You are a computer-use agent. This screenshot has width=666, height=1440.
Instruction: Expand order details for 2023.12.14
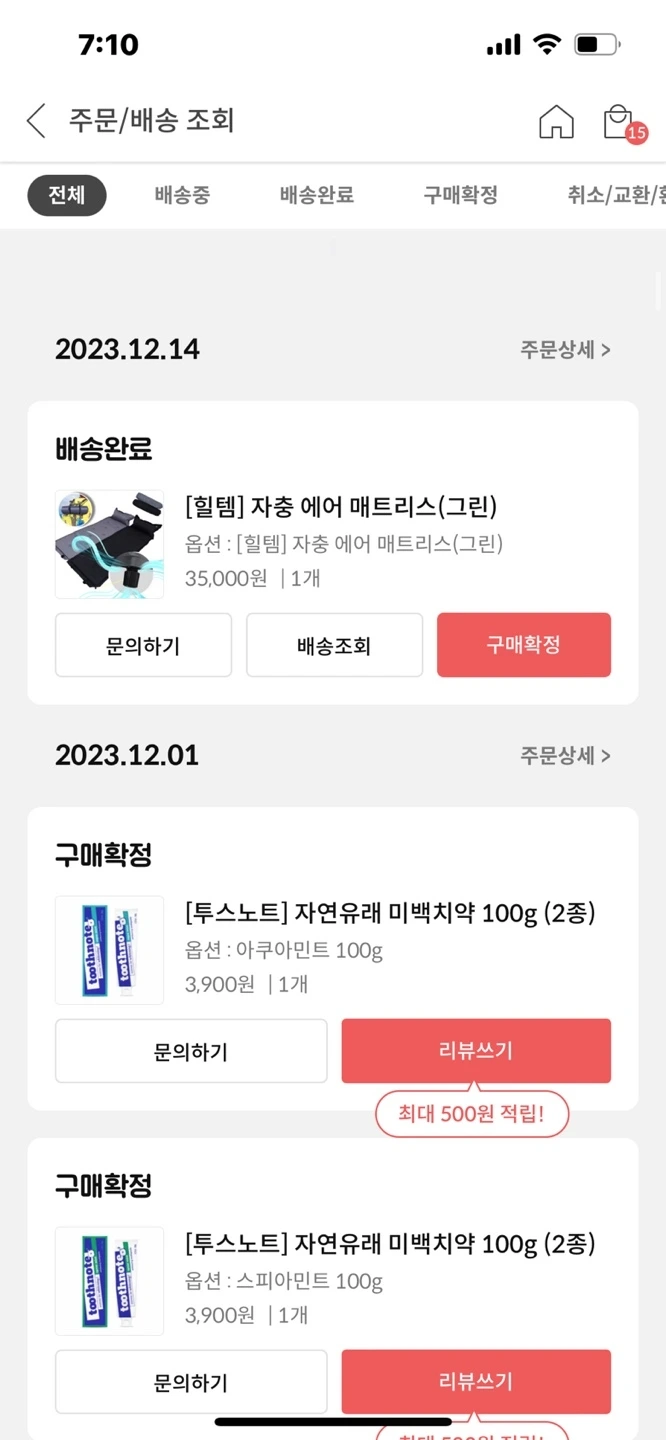(566, 350)
